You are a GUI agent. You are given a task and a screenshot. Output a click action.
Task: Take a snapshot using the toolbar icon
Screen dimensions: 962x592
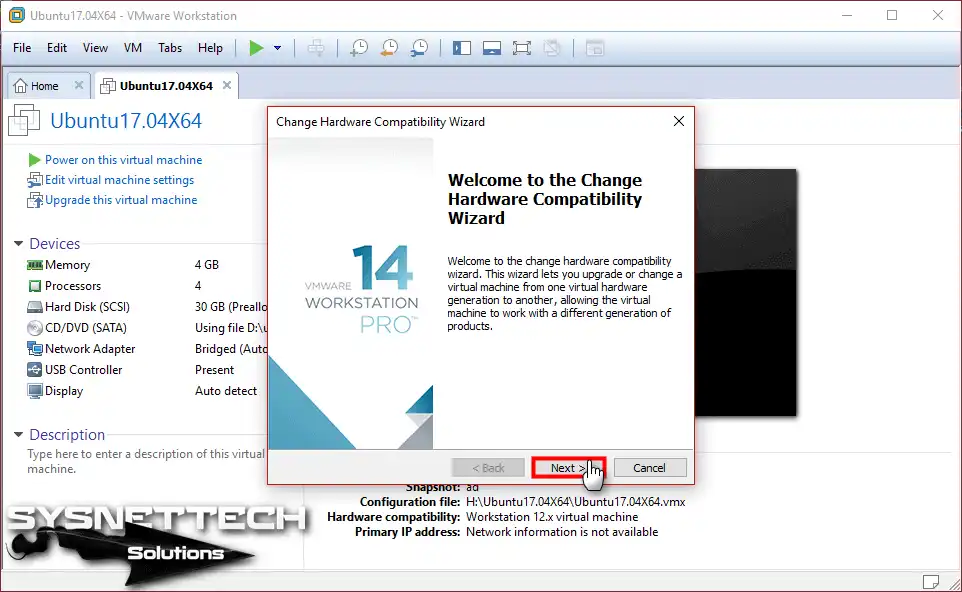[359, 48]
